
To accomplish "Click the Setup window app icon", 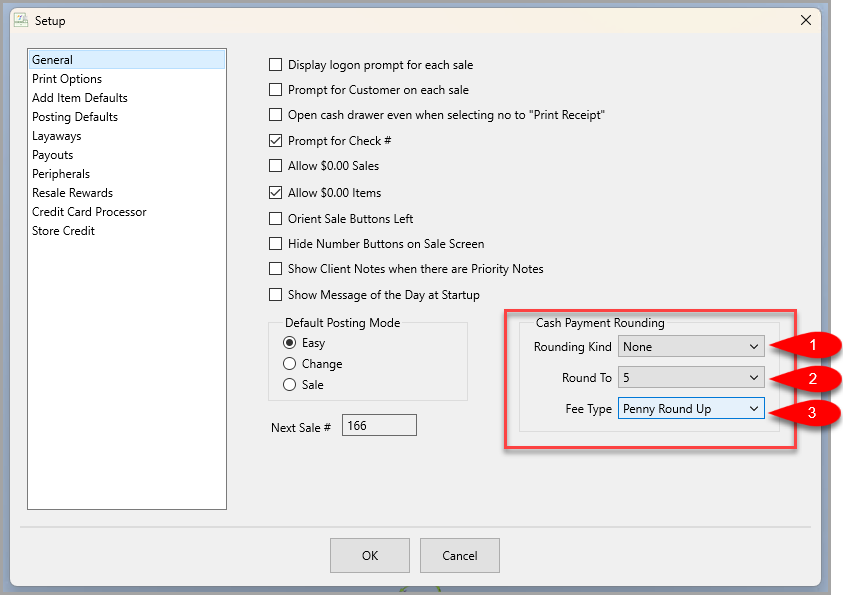I will point(21,20).
